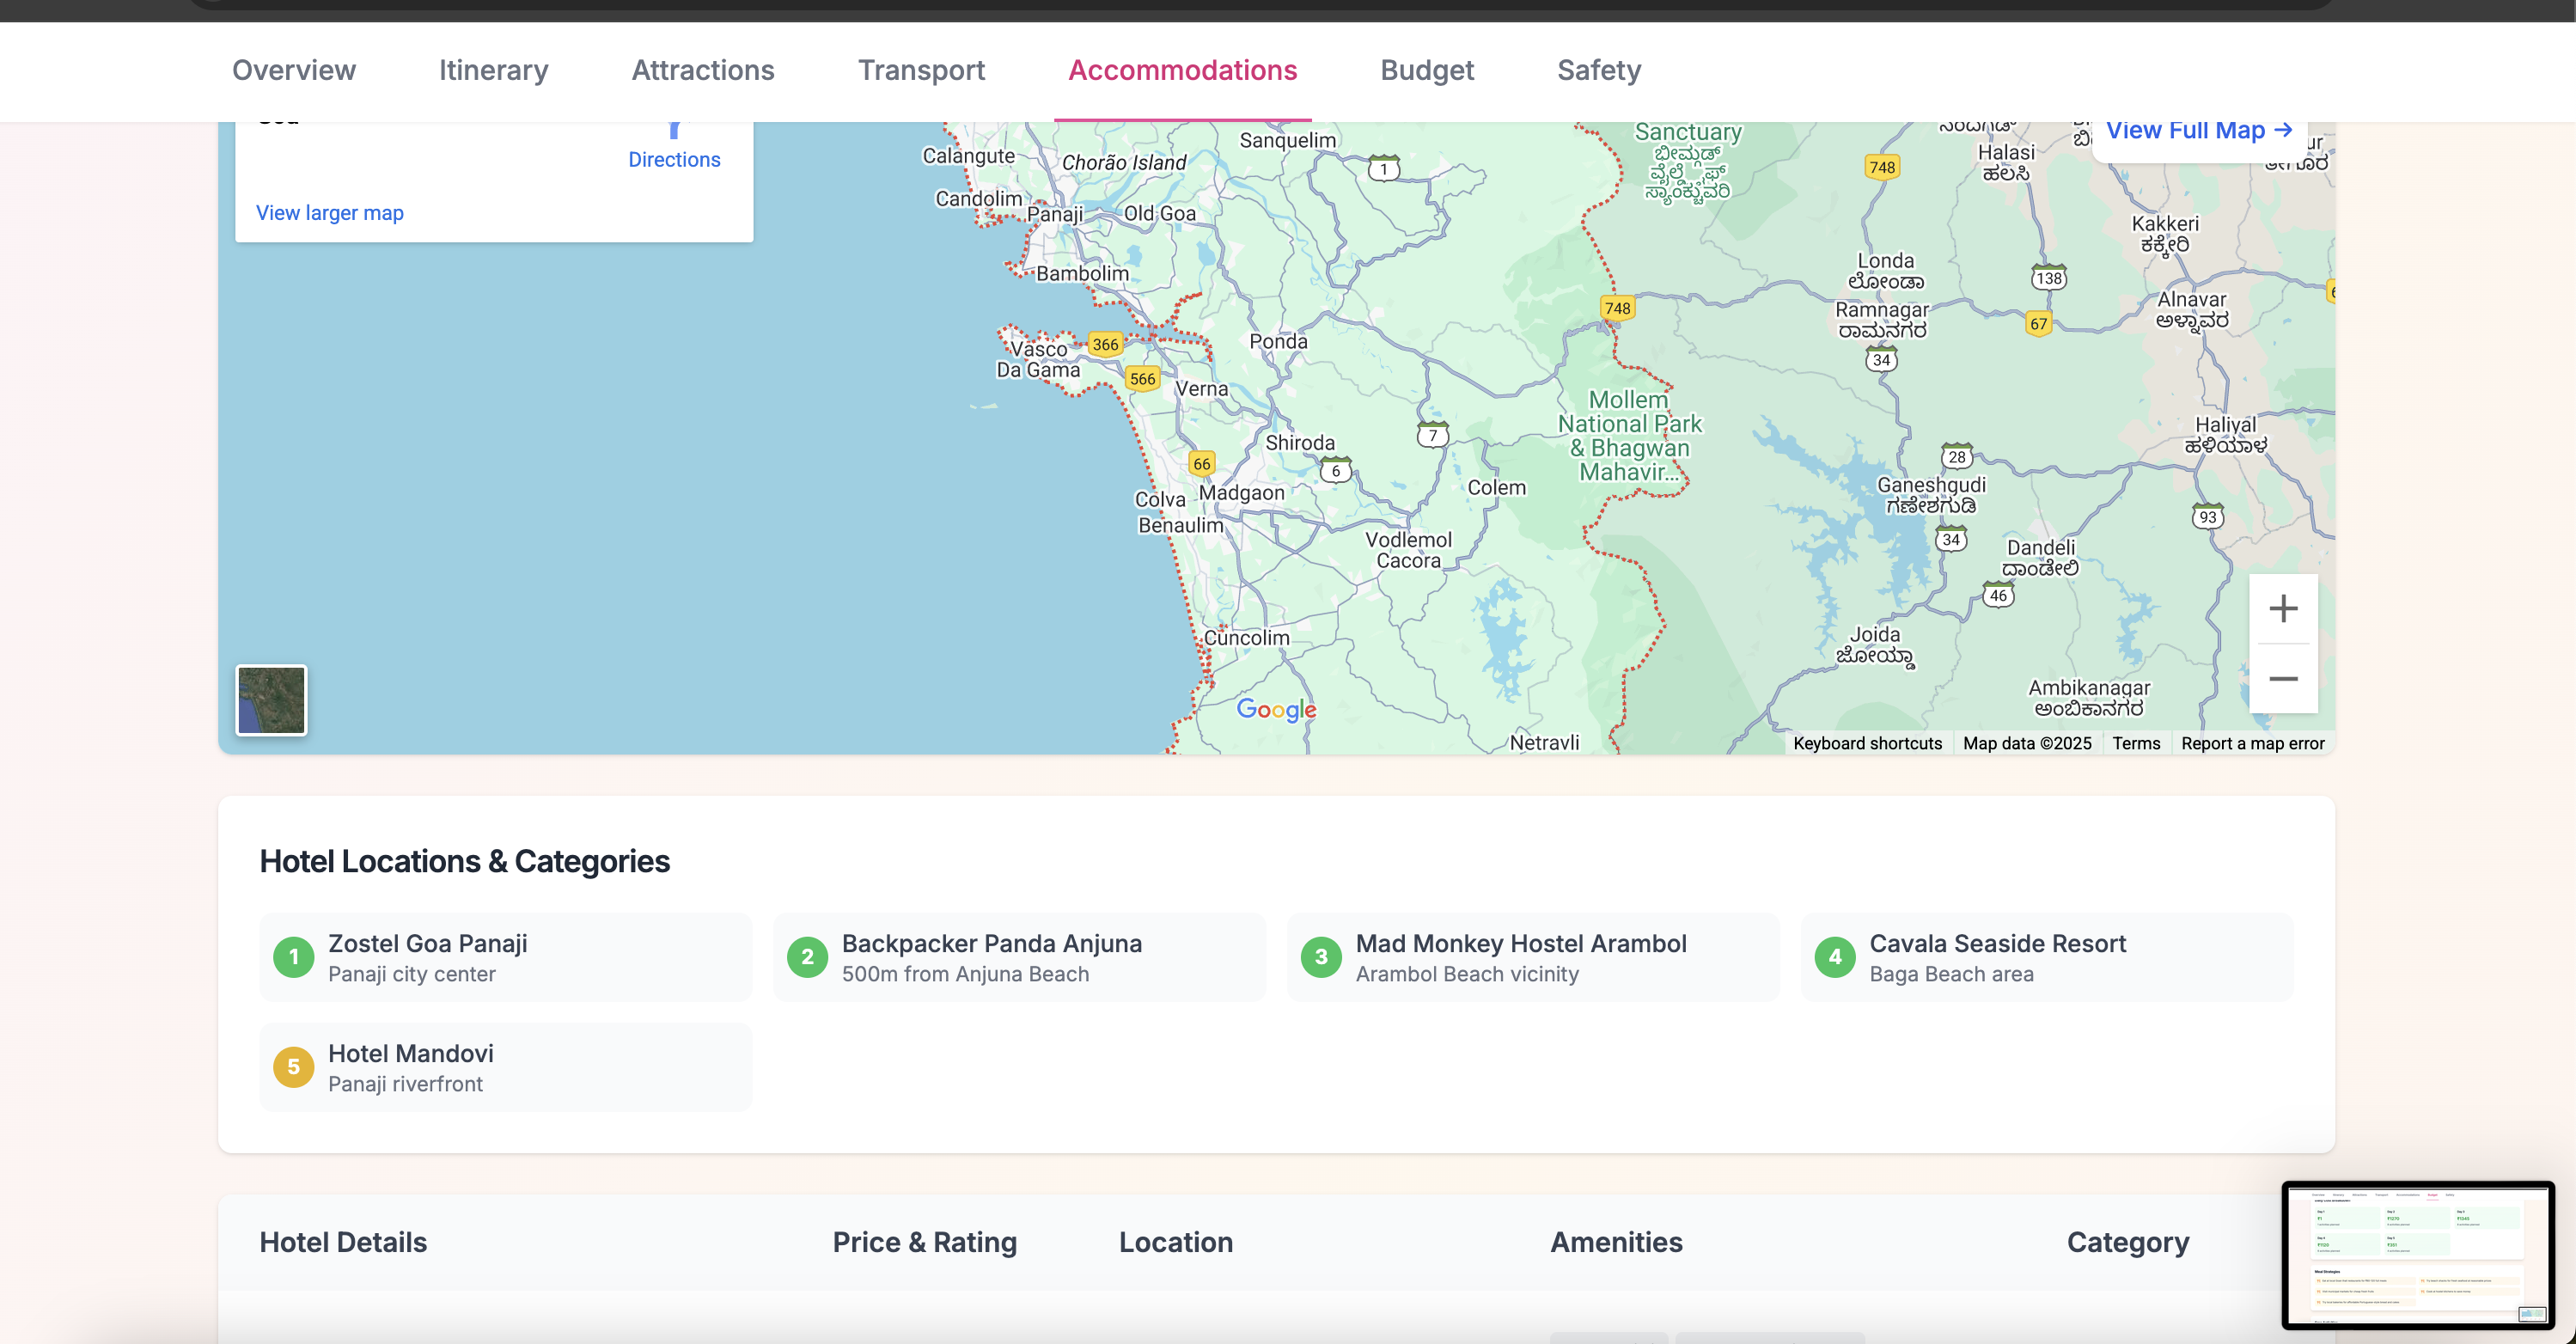Open the Safety tab

click(x=1598, y=70)
